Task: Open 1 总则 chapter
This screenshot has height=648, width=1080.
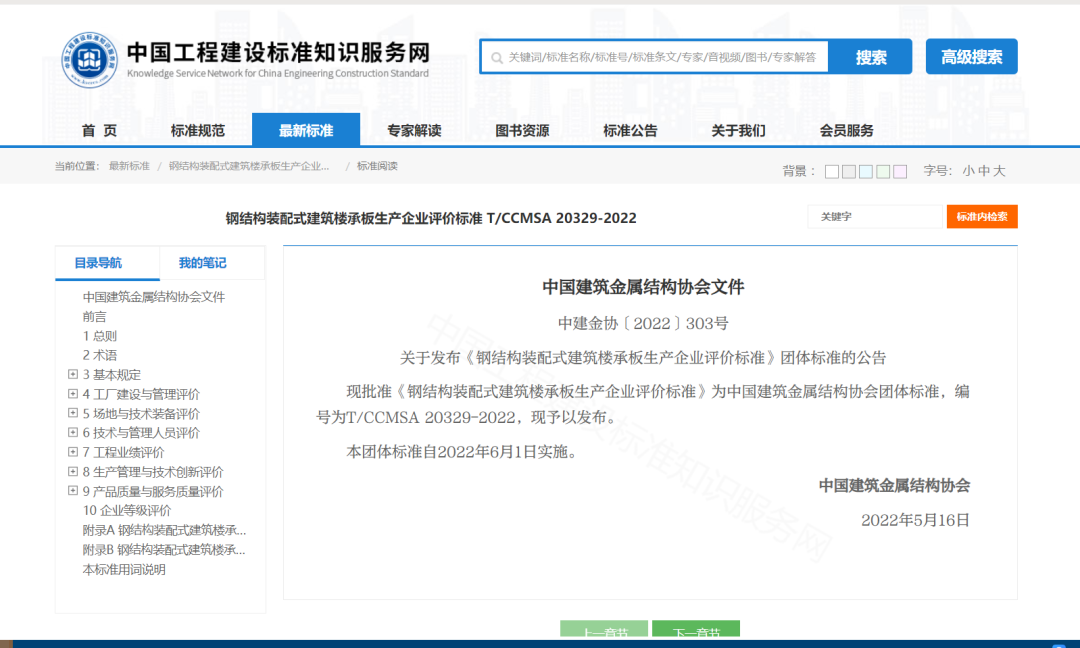Action: [100, 336]
